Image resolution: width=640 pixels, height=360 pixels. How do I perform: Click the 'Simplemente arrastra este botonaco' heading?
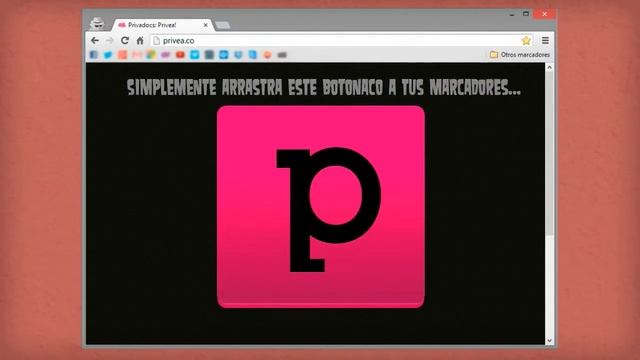(324, 87)
